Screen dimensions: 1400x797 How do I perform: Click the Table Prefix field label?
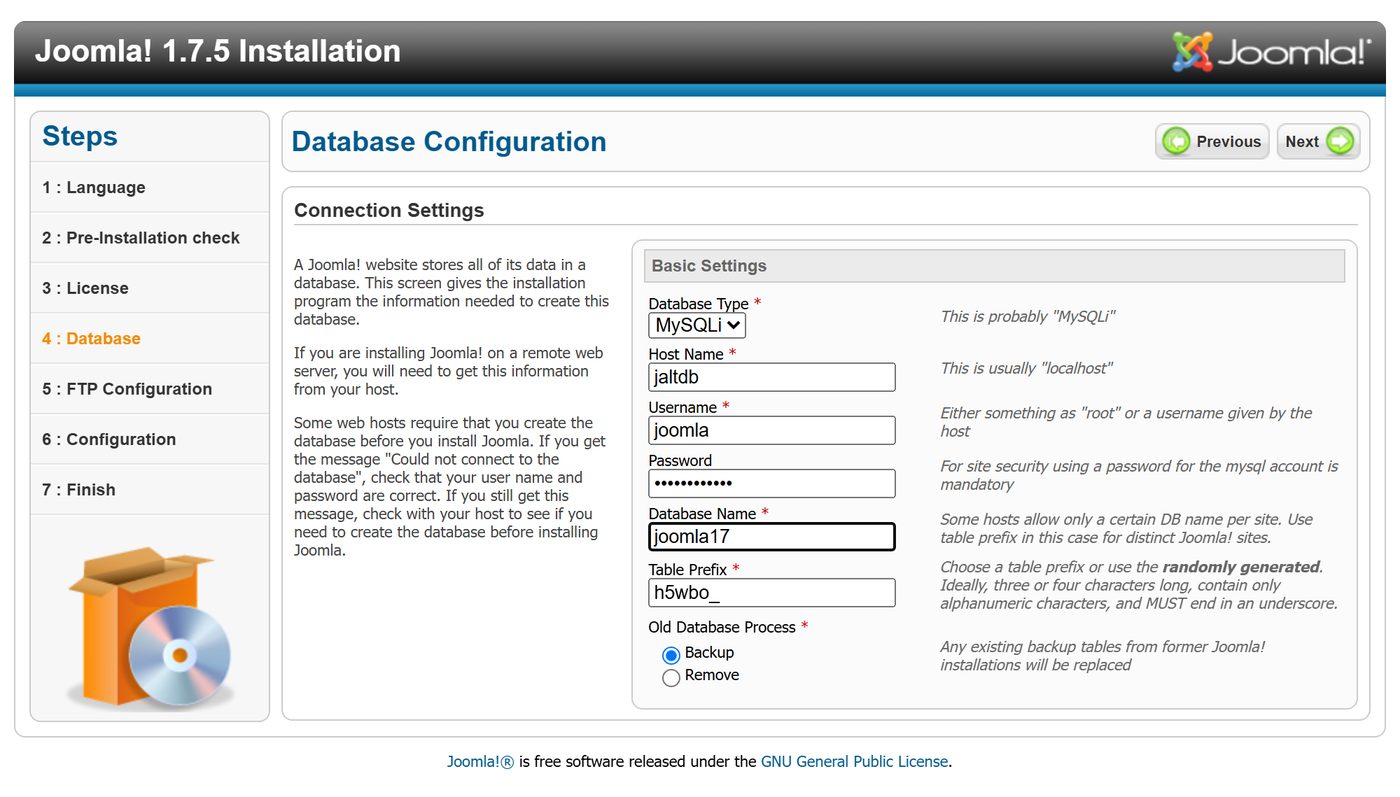[694, 569]
